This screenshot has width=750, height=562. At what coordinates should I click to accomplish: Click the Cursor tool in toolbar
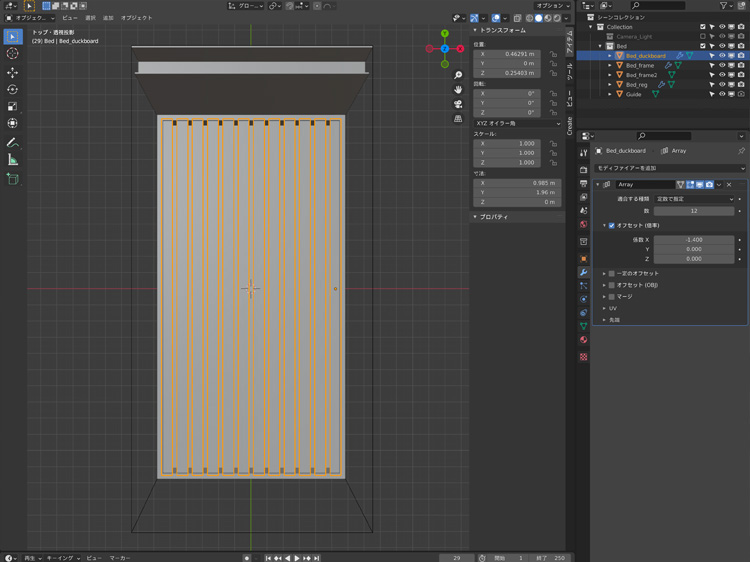point(13,54)
